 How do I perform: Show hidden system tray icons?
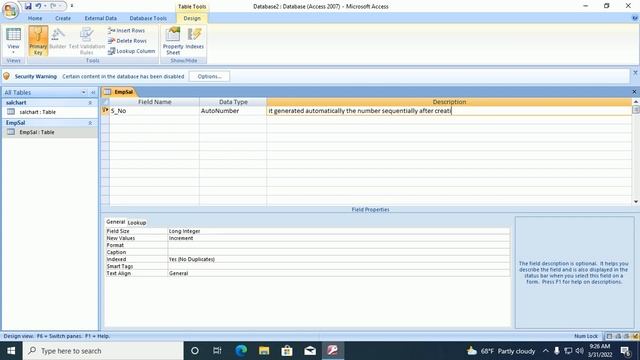[x=545, y=351]
